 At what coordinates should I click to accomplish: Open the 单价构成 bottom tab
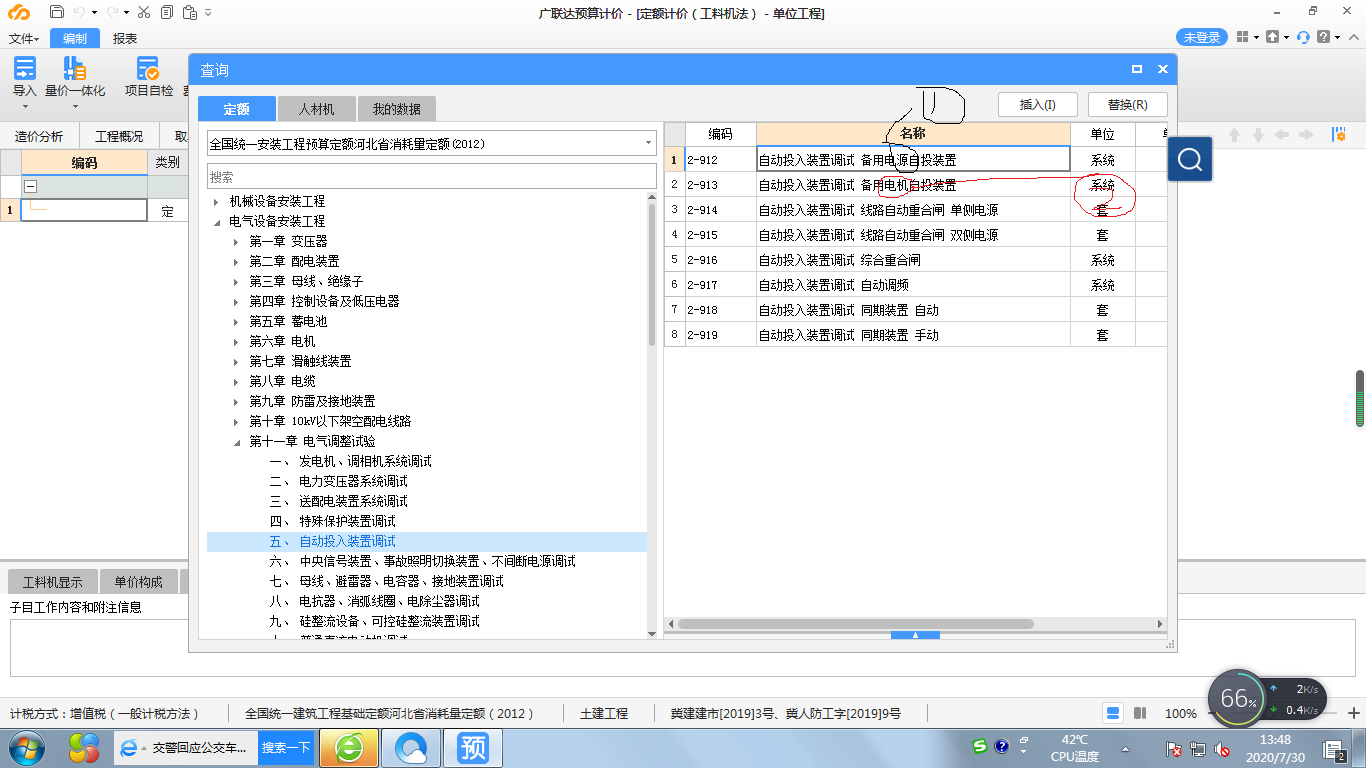pos(138,582)
